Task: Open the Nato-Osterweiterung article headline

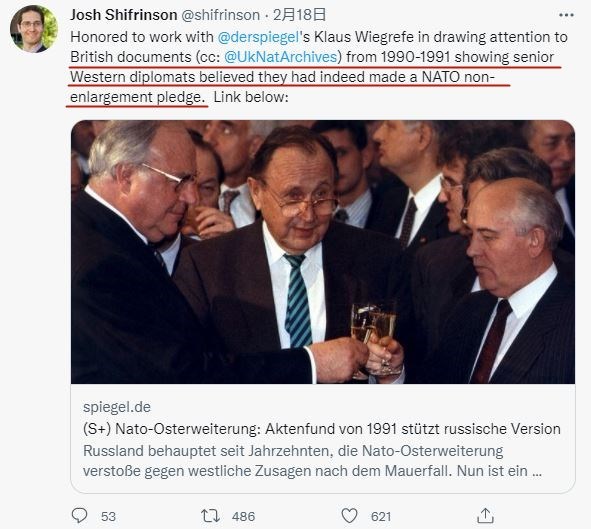Action: coord(322,429)
